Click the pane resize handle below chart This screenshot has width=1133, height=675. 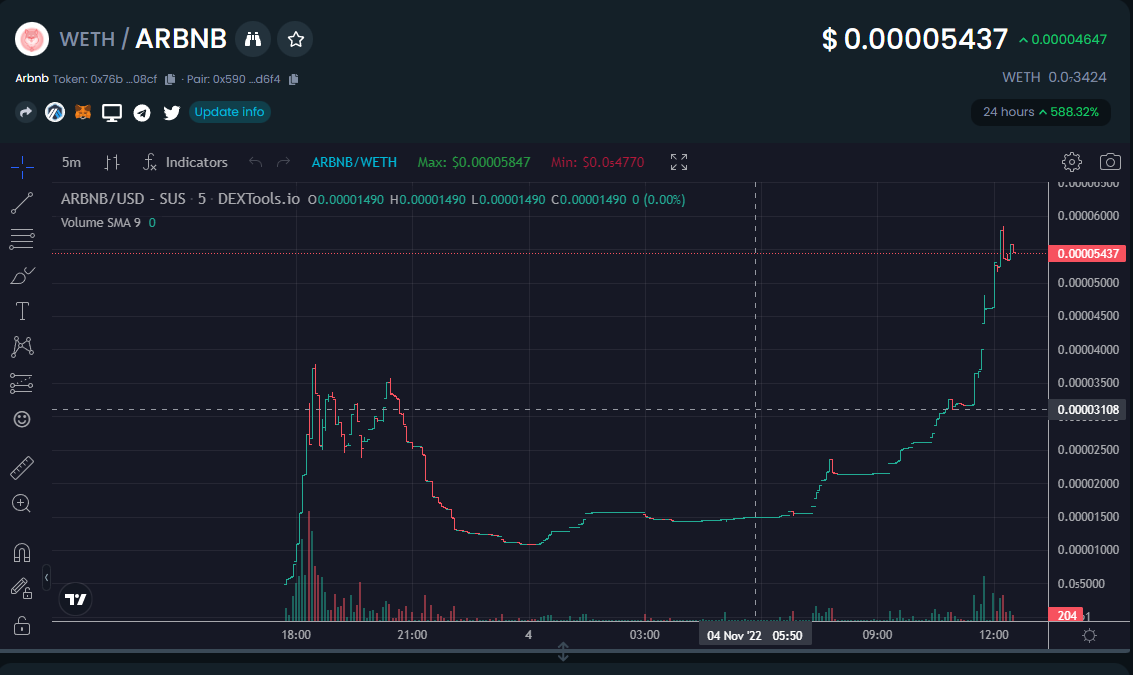(563, 652)
